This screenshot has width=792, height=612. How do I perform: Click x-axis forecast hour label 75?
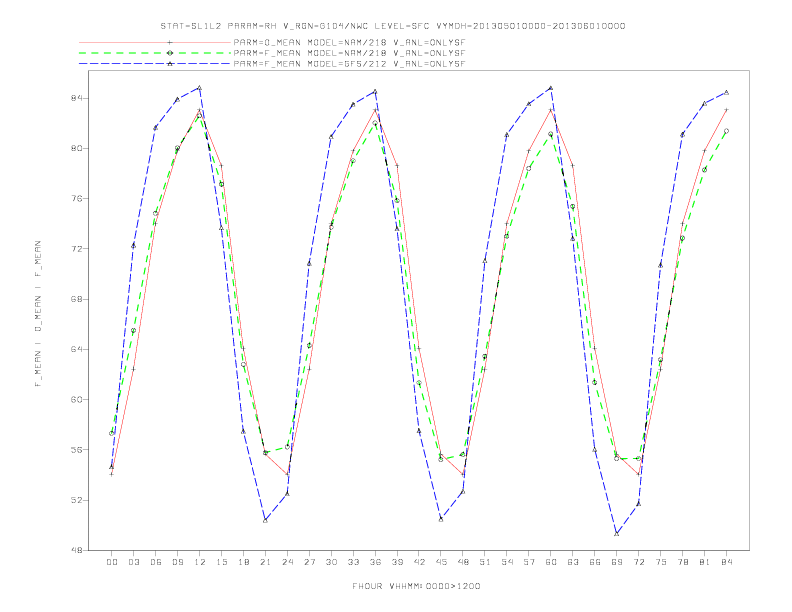pyautogui.click(x=661, y=562)
